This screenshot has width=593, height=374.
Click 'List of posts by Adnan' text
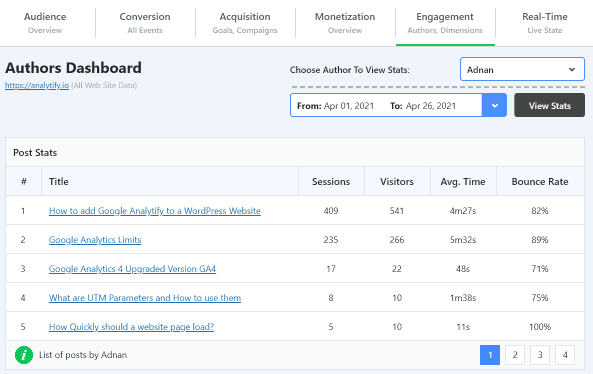[83, 355]
